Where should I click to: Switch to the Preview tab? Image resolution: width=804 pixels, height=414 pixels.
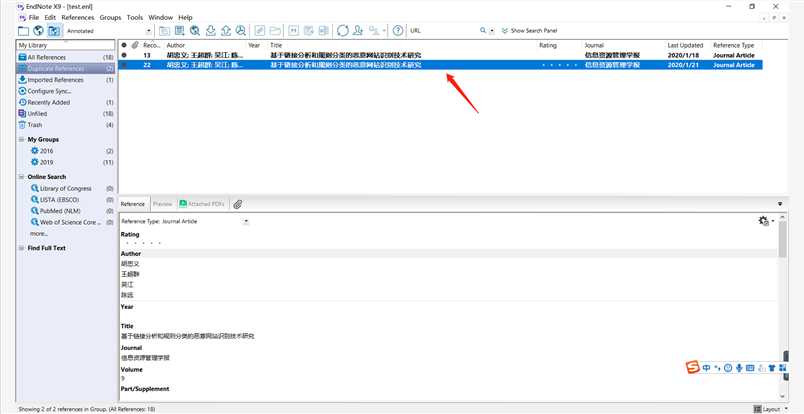tap(163, 204)
